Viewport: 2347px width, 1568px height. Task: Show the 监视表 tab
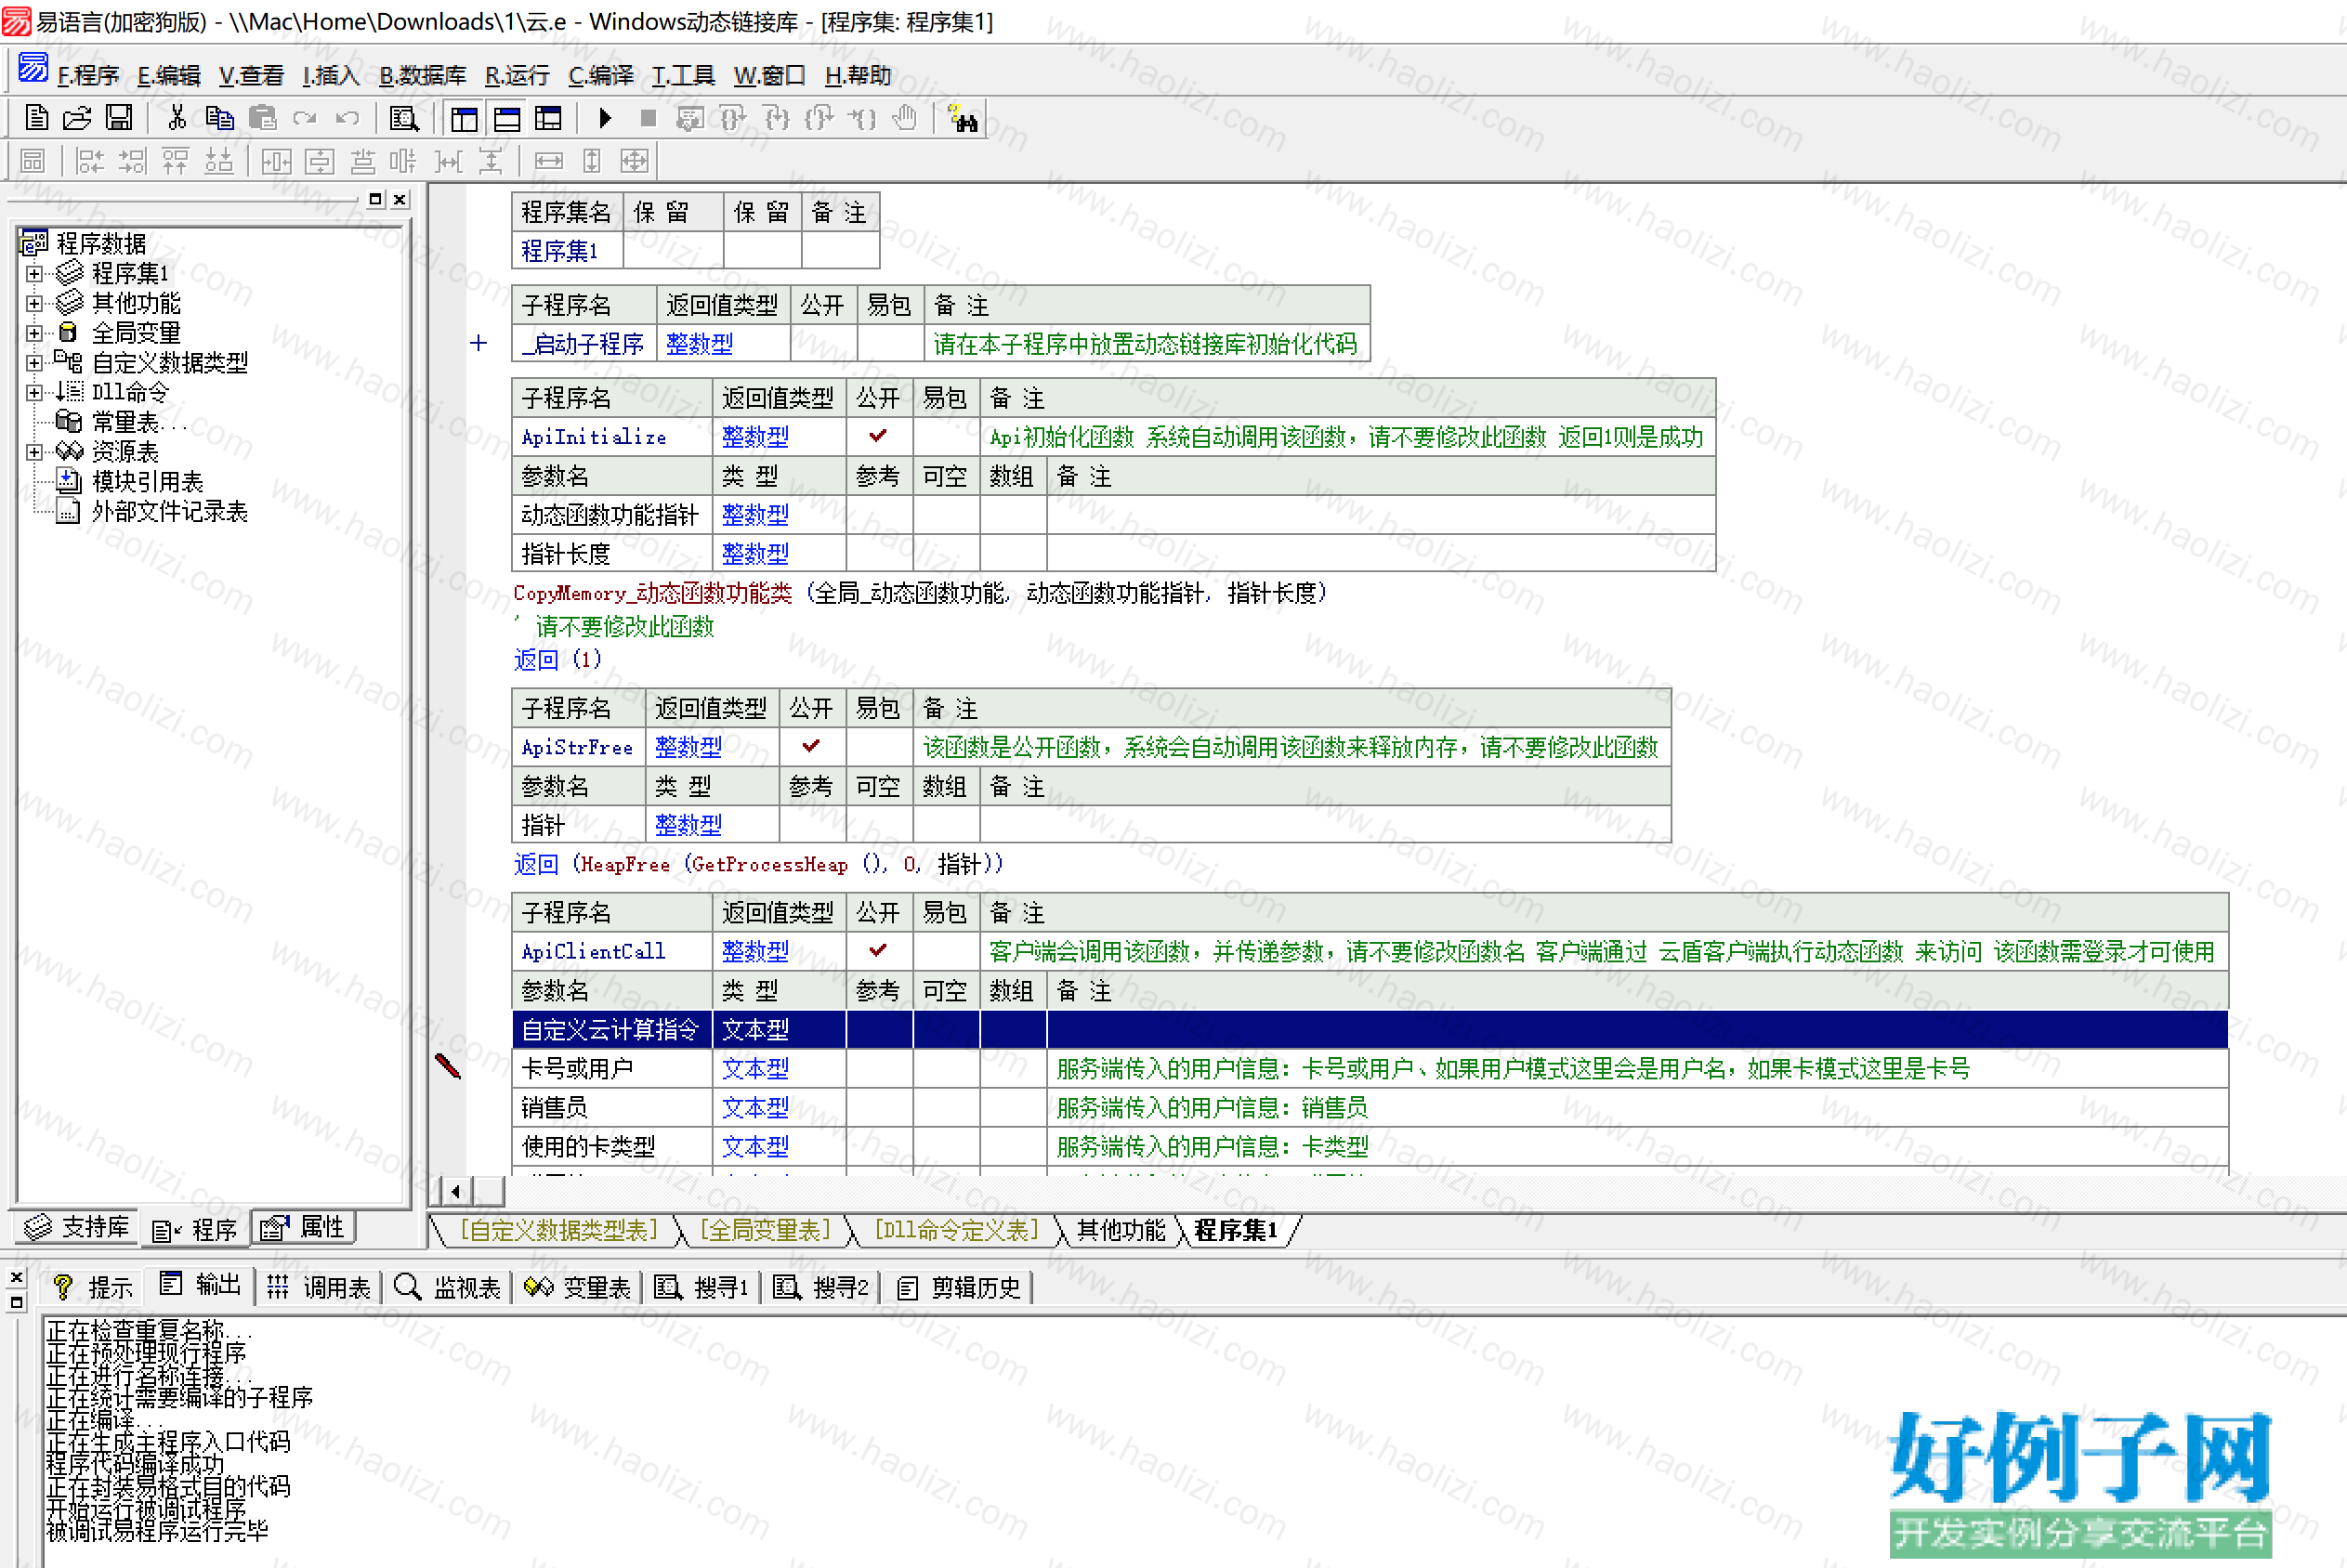point(447,1287)
